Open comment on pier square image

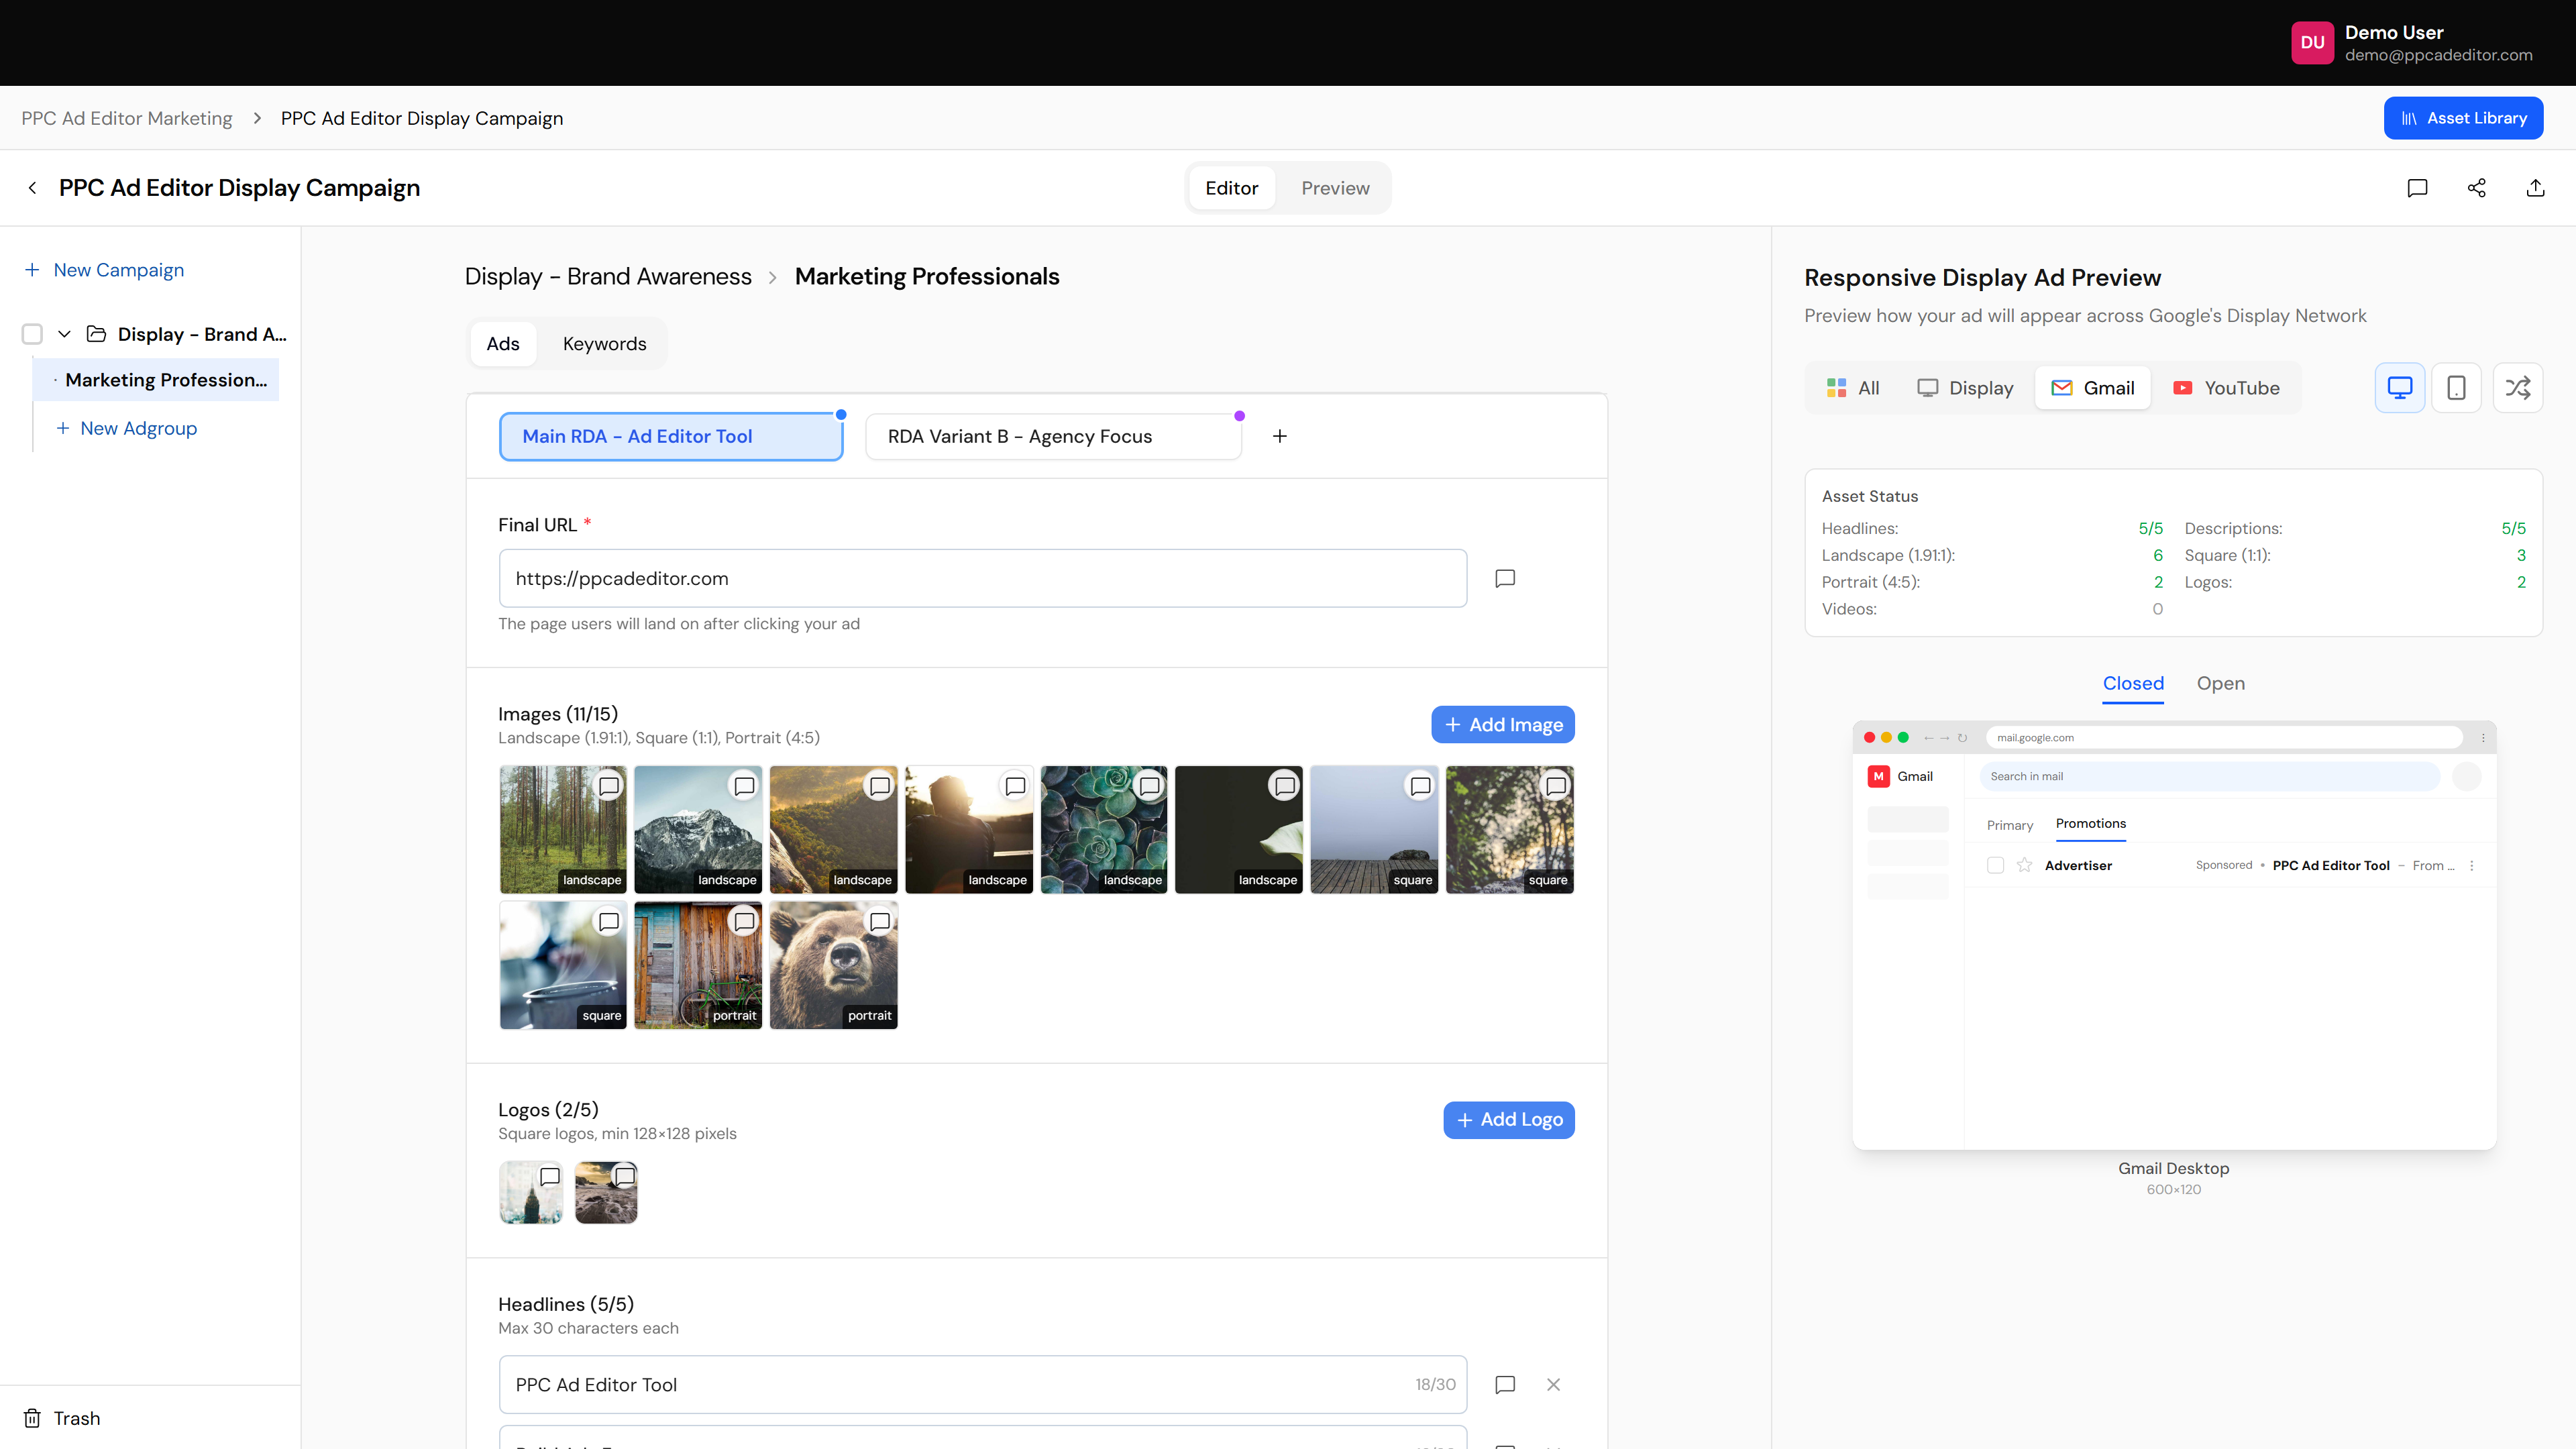[1420, 786]
